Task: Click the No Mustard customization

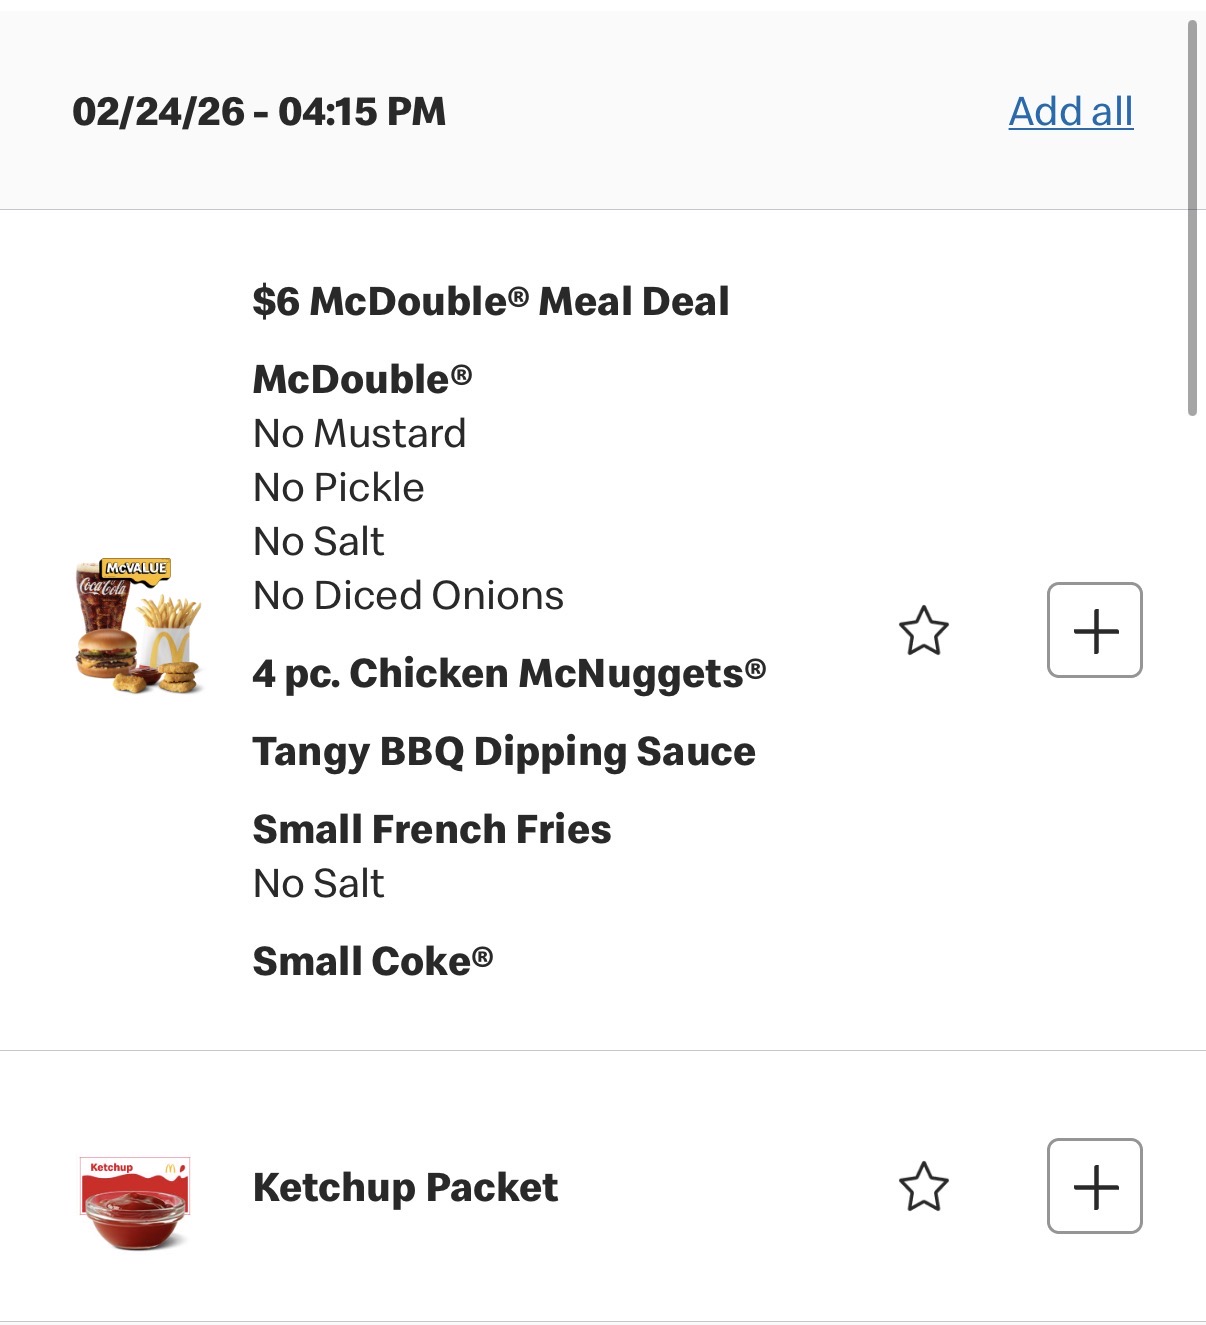Action: [x=360, y=434]
